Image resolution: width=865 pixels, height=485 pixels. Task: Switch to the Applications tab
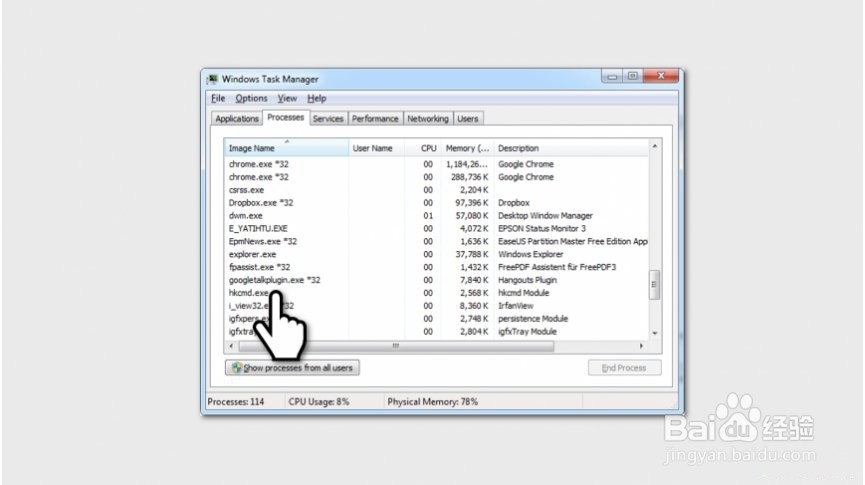pyautogui.click(x=237, y=119)
